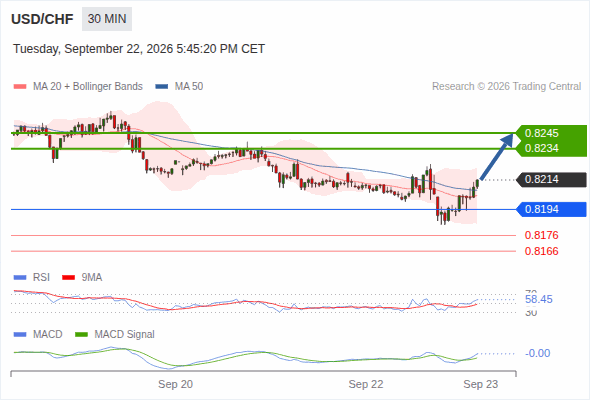Click the Sep 22 axis date

click(366, 384)
